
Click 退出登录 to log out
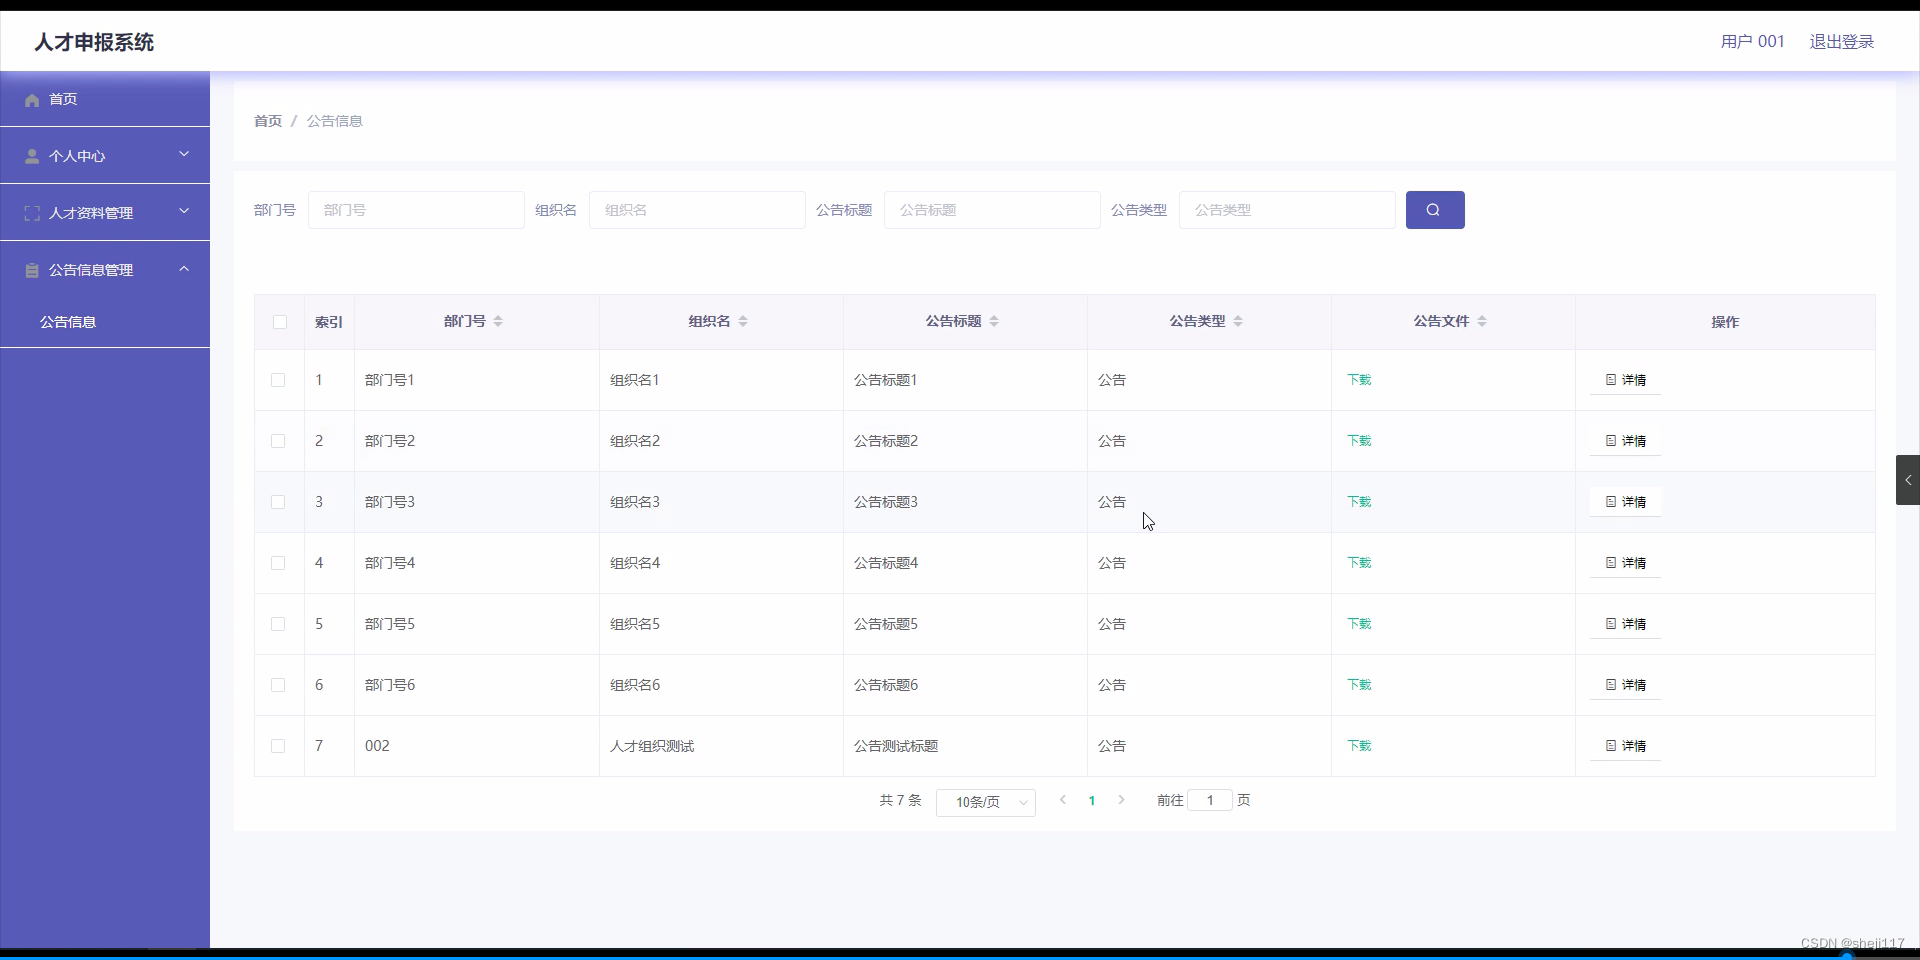pyautogui.click(x=1842, y=41)
